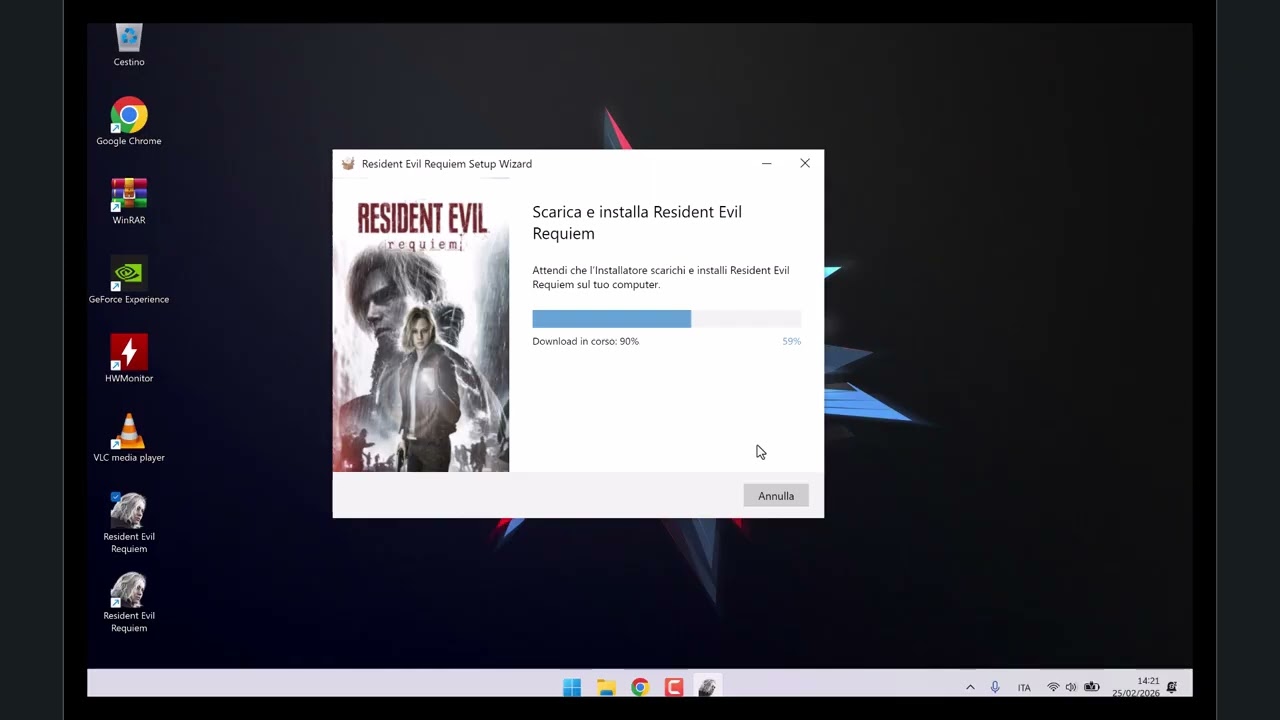Click the Resident Evil installer taskbar icon
Viewport: 1280px width, 720px height.
(x=708, y=687)
